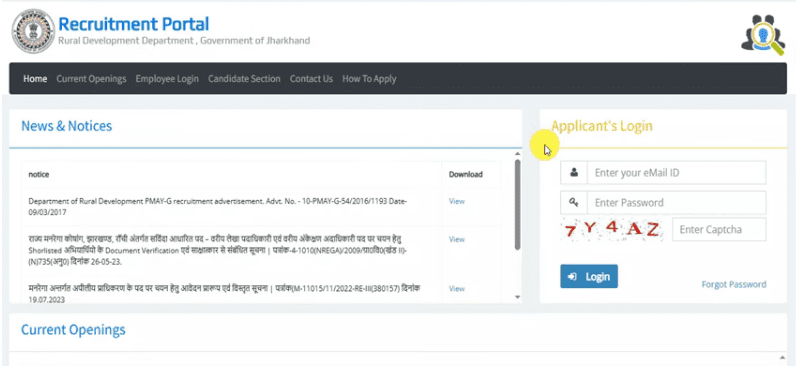796x366 pixels.
Task: Click the captcha image 7Y4AZ
Action: pos(612,229)
